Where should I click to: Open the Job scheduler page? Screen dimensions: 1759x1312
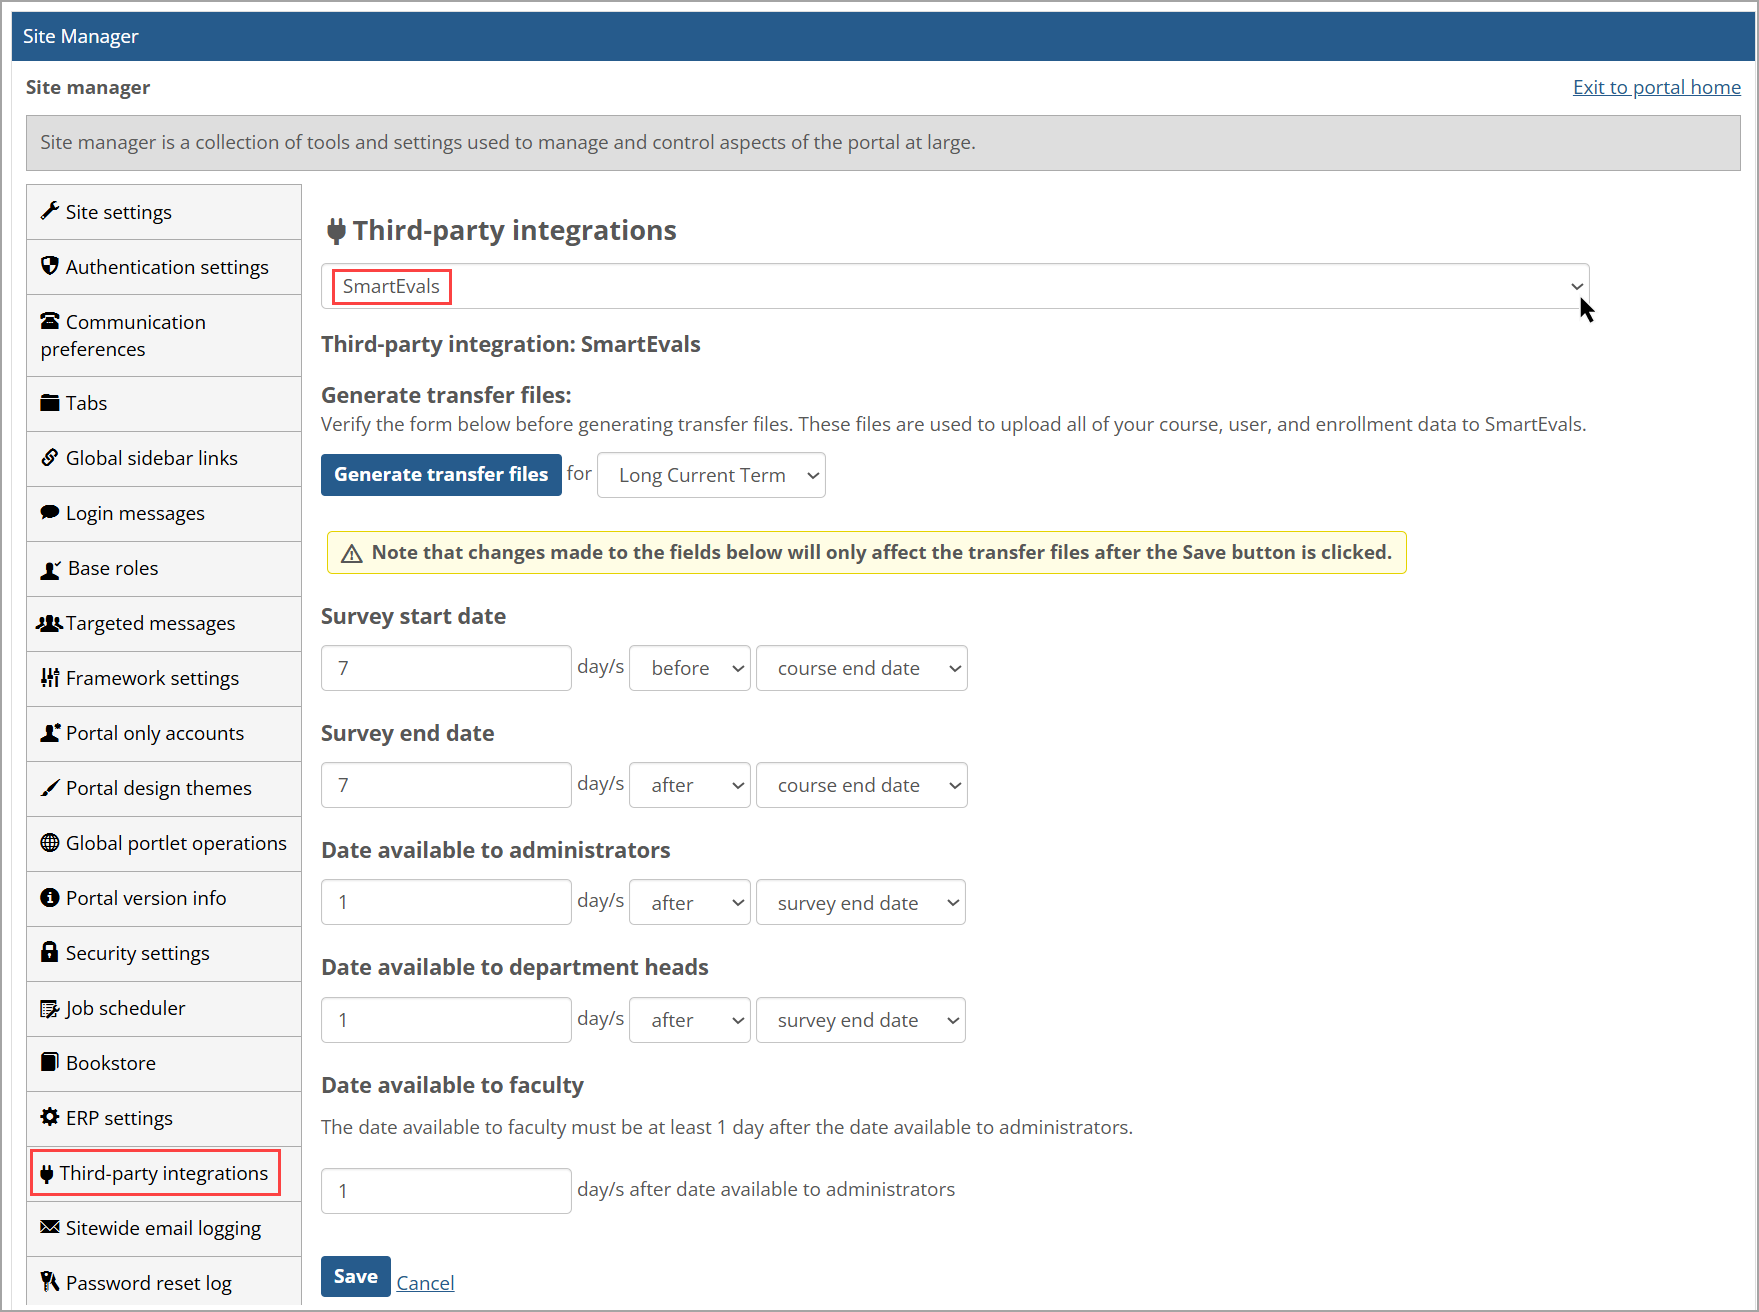tap(124, 1007)
